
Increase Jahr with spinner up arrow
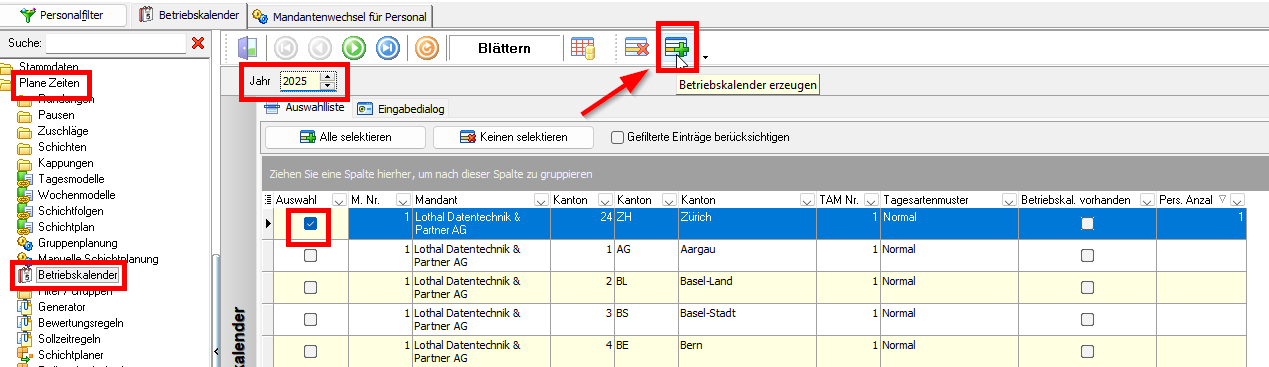coord(329,76)
